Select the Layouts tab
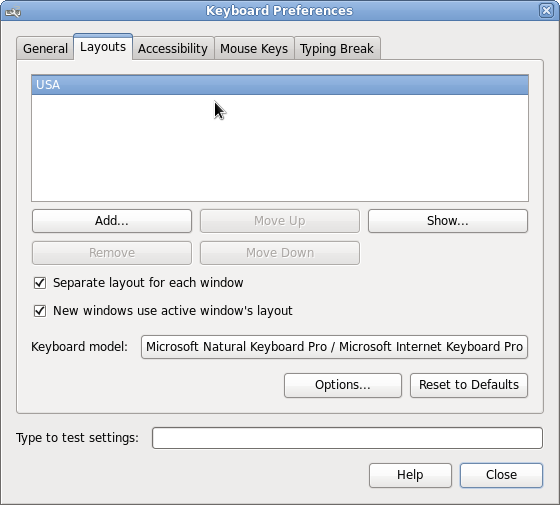 tap(103, 47)
